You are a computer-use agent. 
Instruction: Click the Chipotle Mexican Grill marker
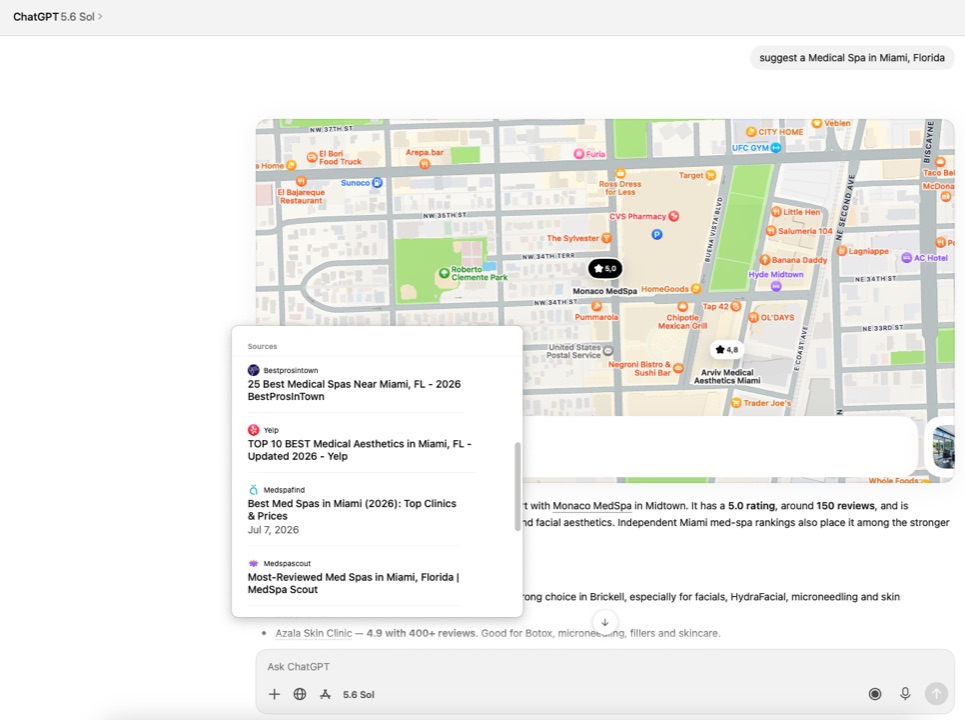coord(682,306)
